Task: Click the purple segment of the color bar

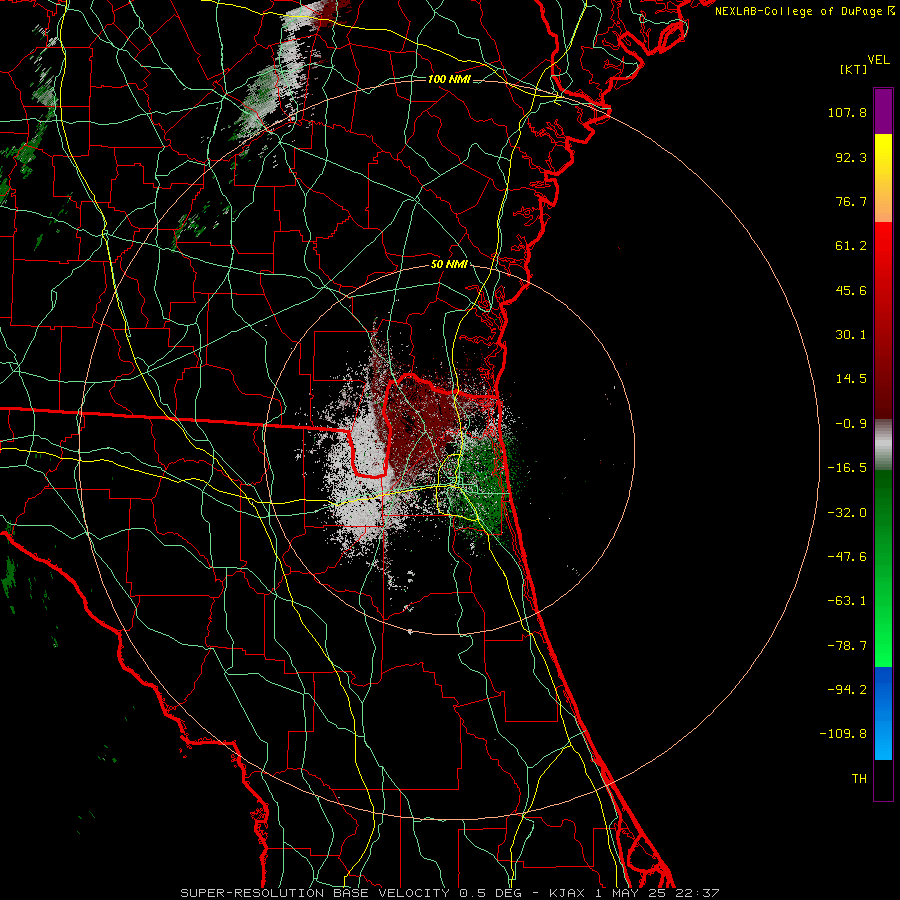Action: (883, 111)
